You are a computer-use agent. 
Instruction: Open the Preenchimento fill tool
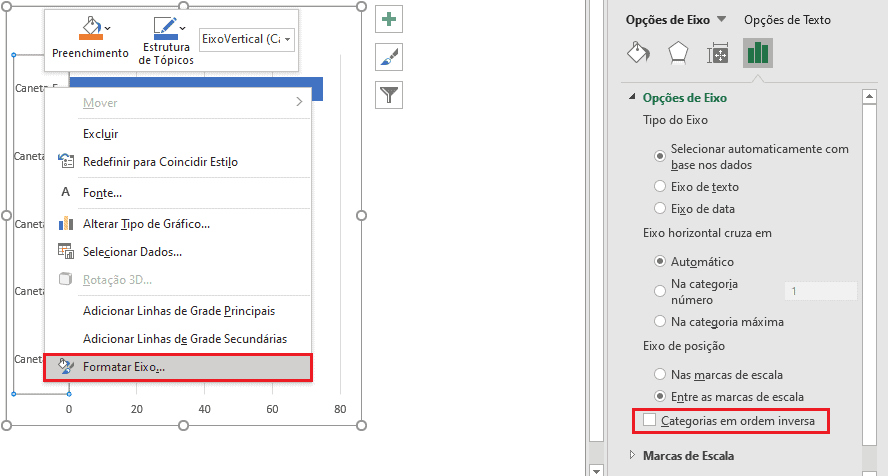point(91,37)
